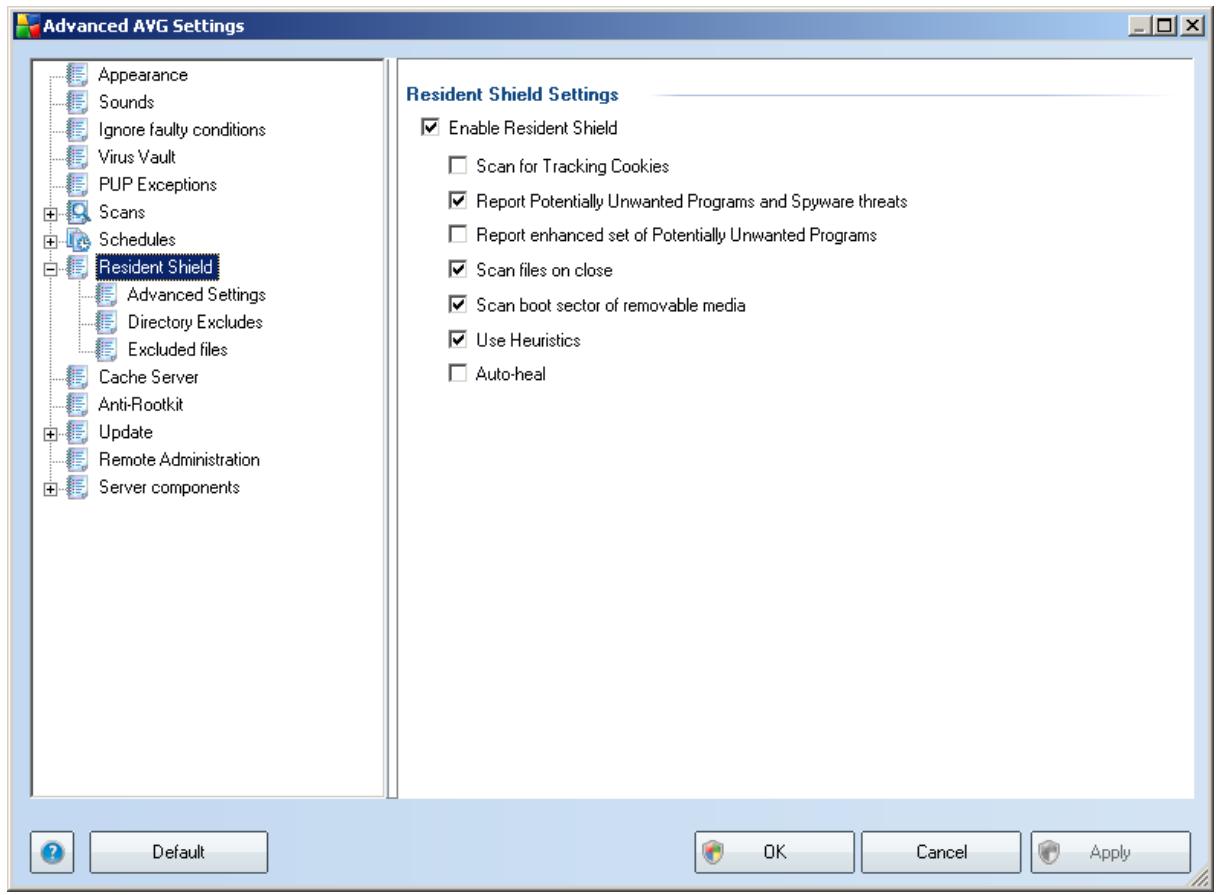
Task: Click the Virus Vault item icon
Action: pyautogui.click(x=75, y=156)
